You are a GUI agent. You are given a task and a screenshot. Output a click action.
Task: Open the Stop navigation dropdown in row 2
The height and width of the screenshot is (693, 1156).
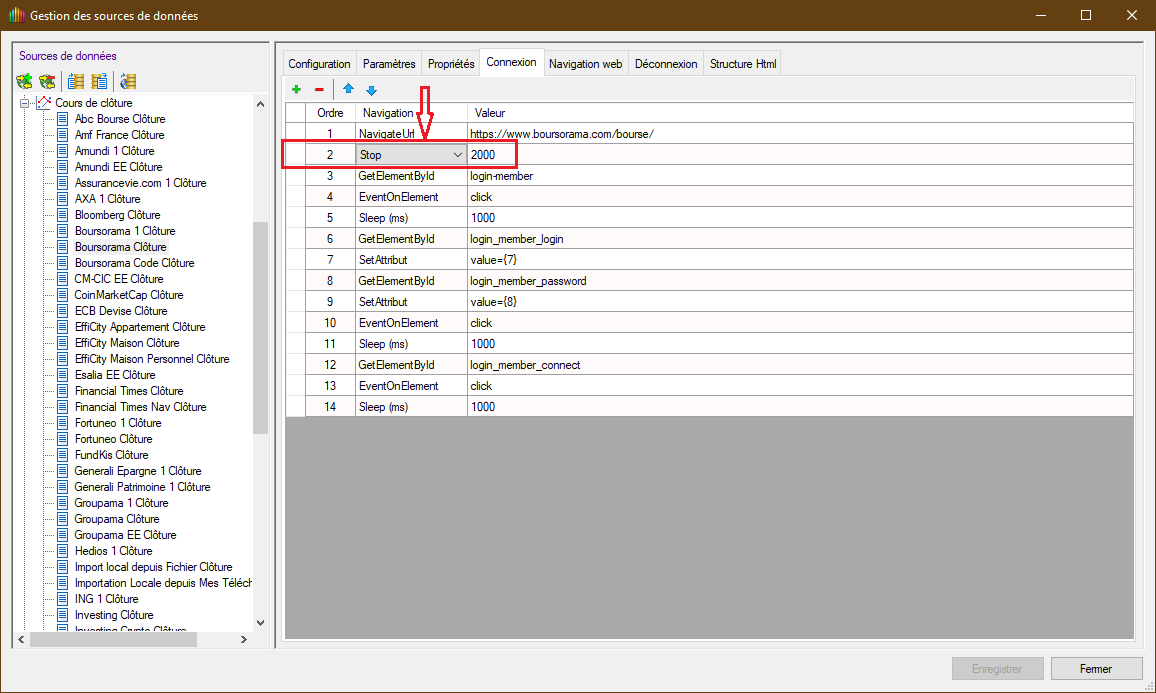[x=458, y=155]
